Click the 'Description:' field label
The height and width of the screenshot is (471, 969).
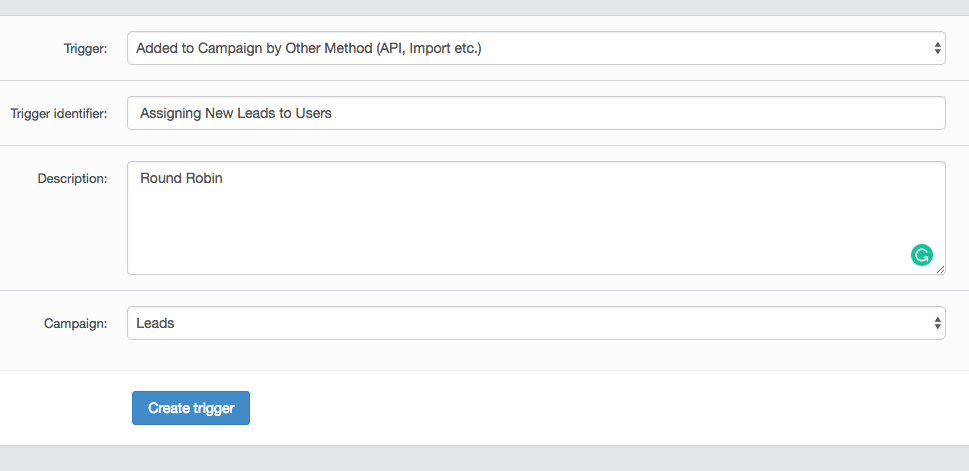(72, 178)
